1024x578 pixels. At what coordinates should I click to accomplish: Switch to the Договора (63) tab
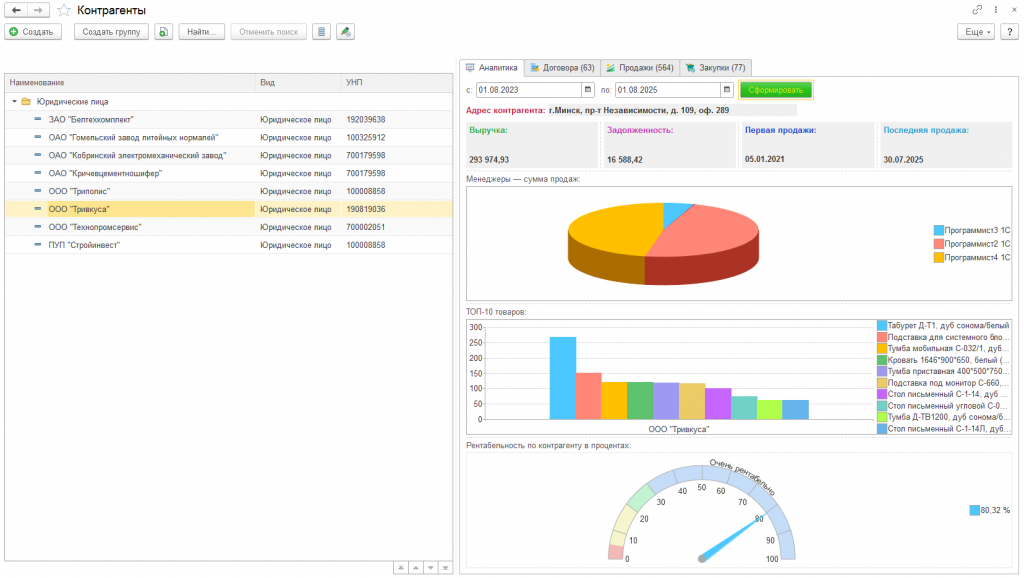(562, 68)
